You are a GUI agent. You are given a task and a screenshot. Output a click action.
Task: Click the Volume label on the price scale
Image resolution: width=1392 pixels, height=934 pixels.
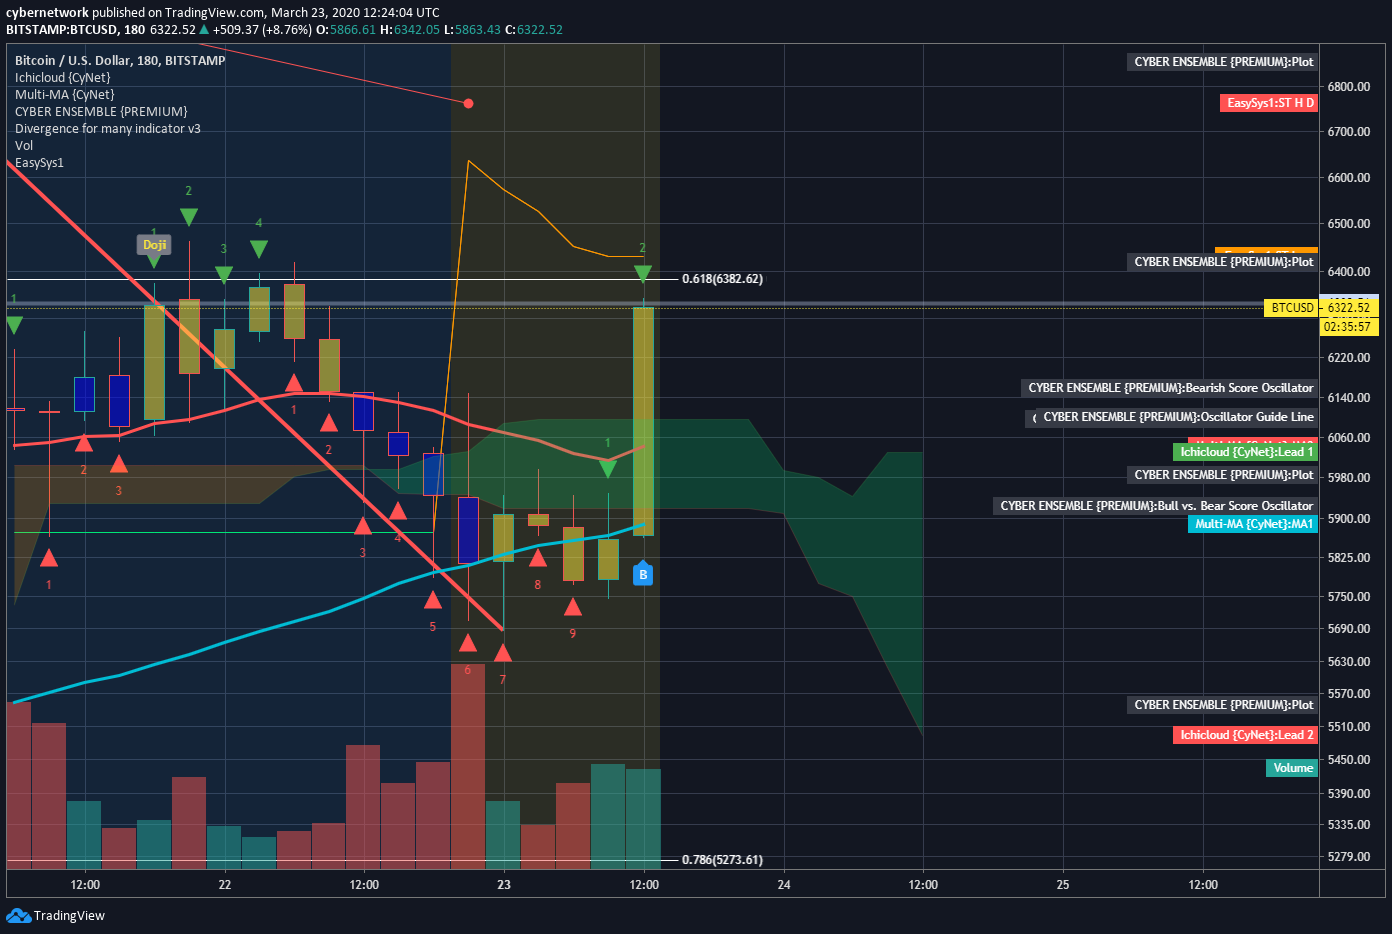click(1292, 768)
